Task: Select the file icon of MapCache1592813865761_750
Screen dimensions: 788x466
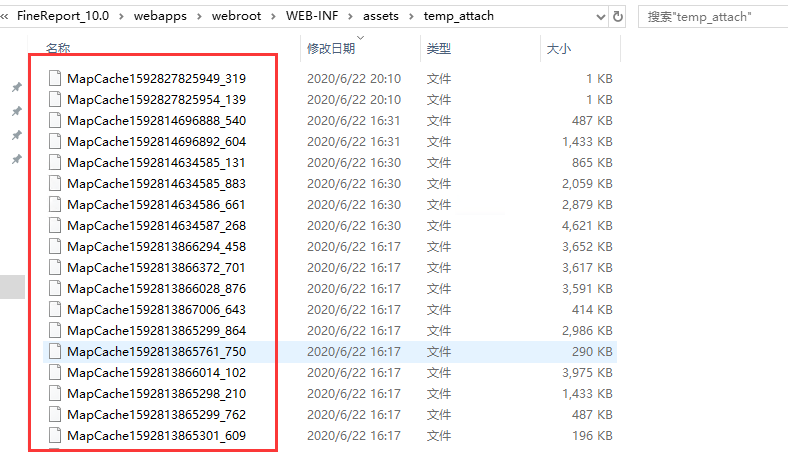Action: pyautogui.click(x=55, y=351)
